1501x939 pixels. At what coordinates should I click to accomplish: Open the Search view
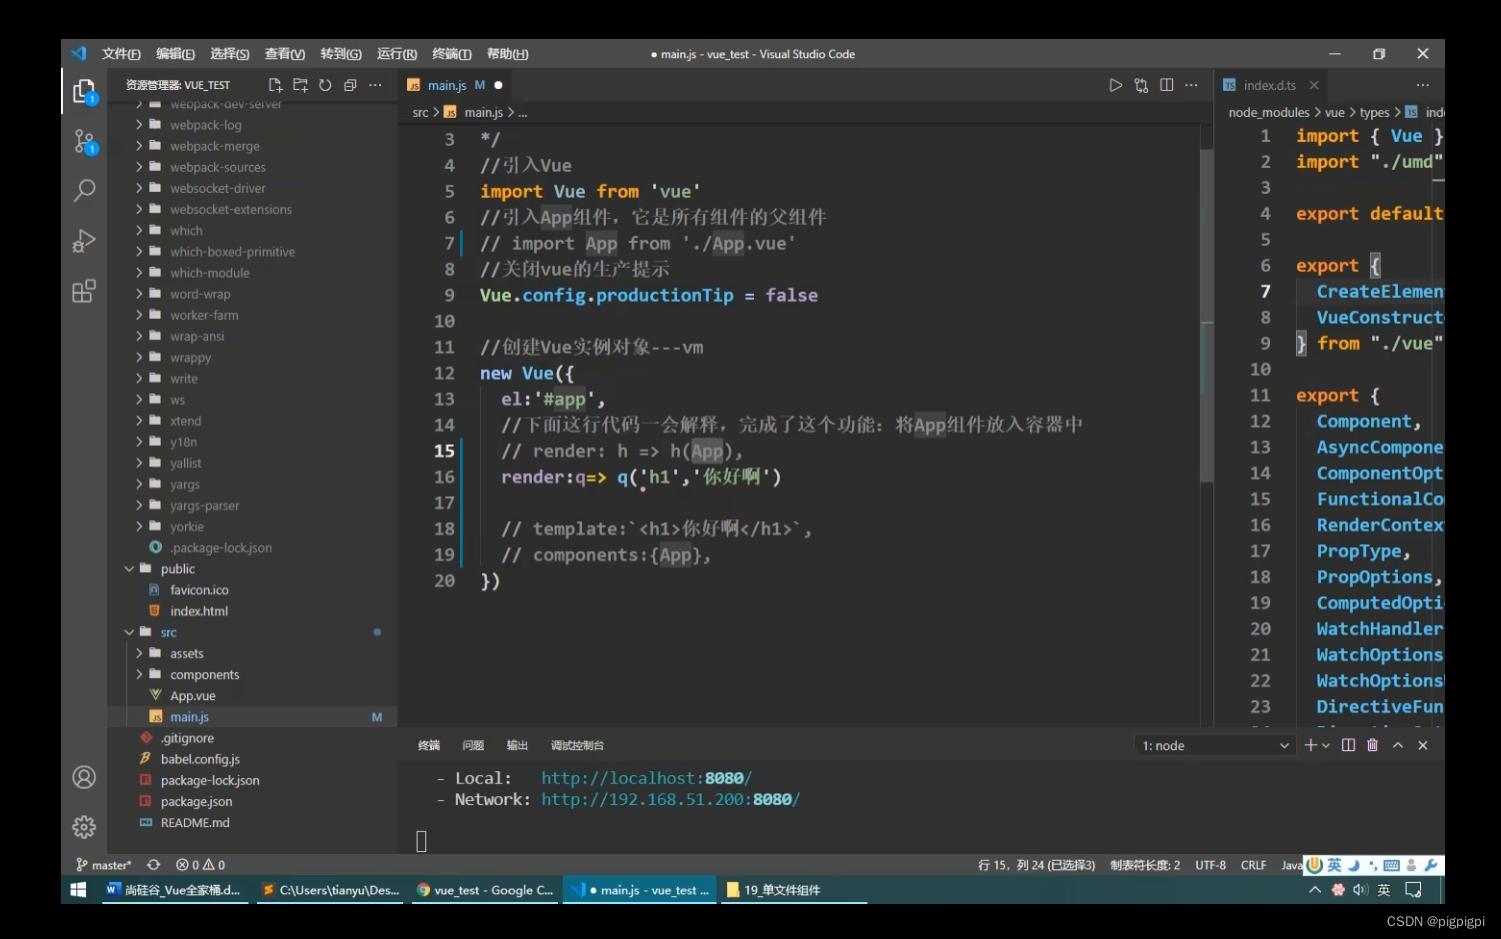[x=84, y=190]
